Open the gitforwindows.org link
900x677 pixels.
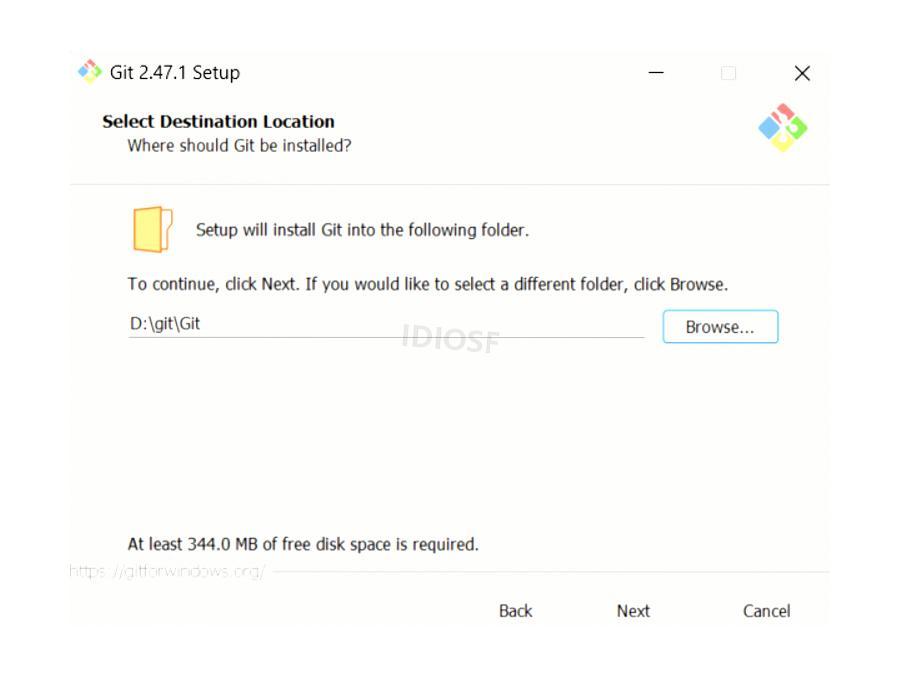click(x=167, y=571)
